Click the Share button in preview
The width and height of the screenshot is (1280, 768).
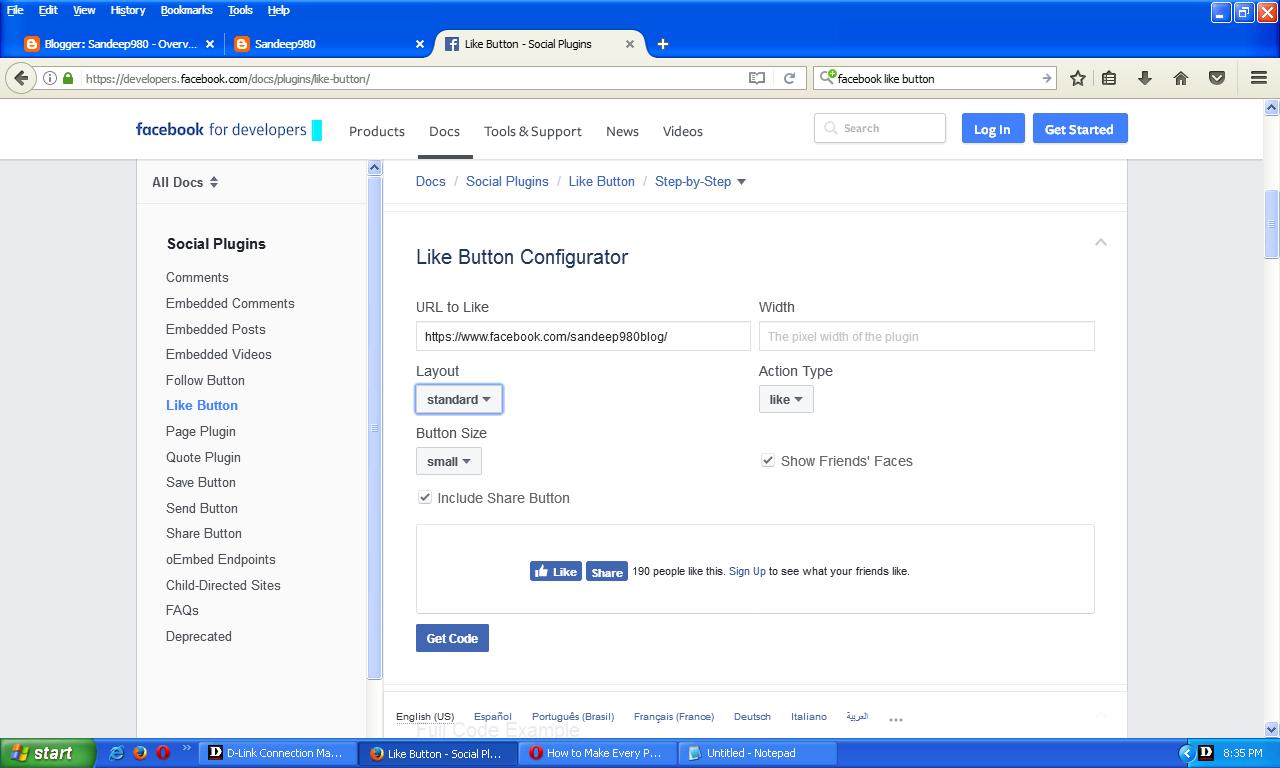click(606, 571)
